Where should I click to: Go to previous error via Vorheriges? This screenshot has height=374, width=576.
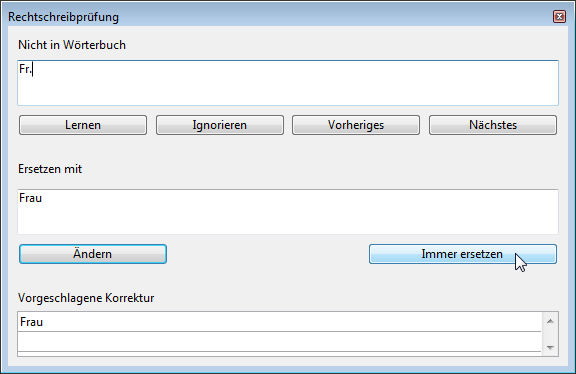[x=356, y=125]
